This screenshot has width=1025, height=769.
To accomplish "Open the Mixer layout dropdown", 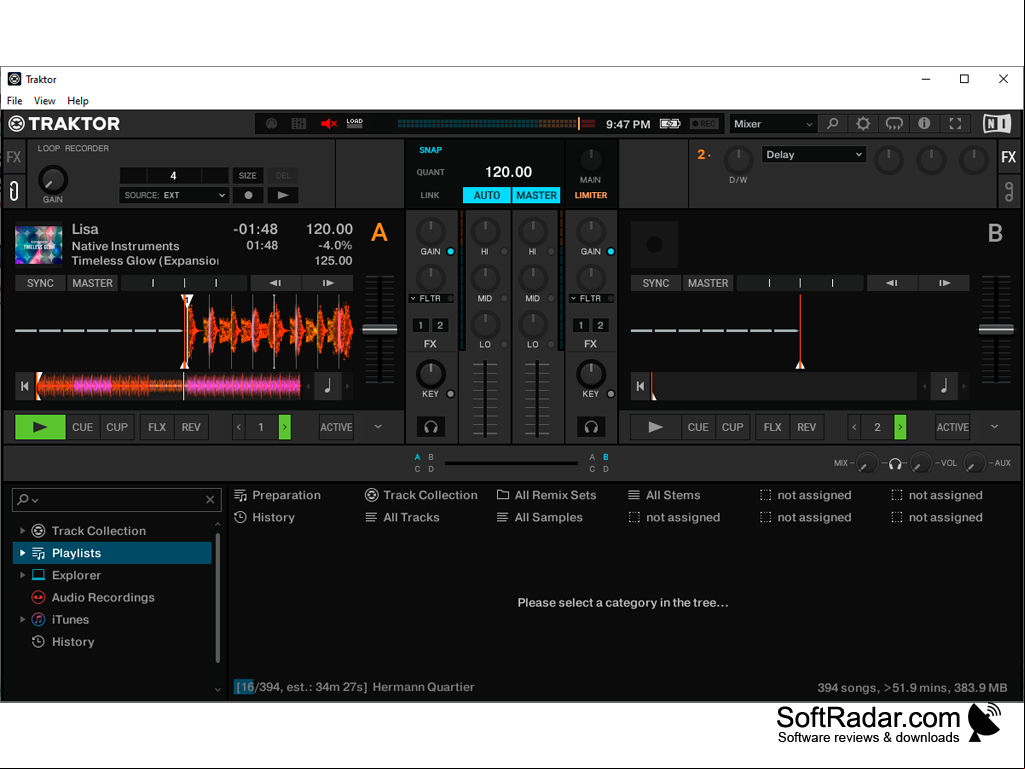I will (773, 124).
